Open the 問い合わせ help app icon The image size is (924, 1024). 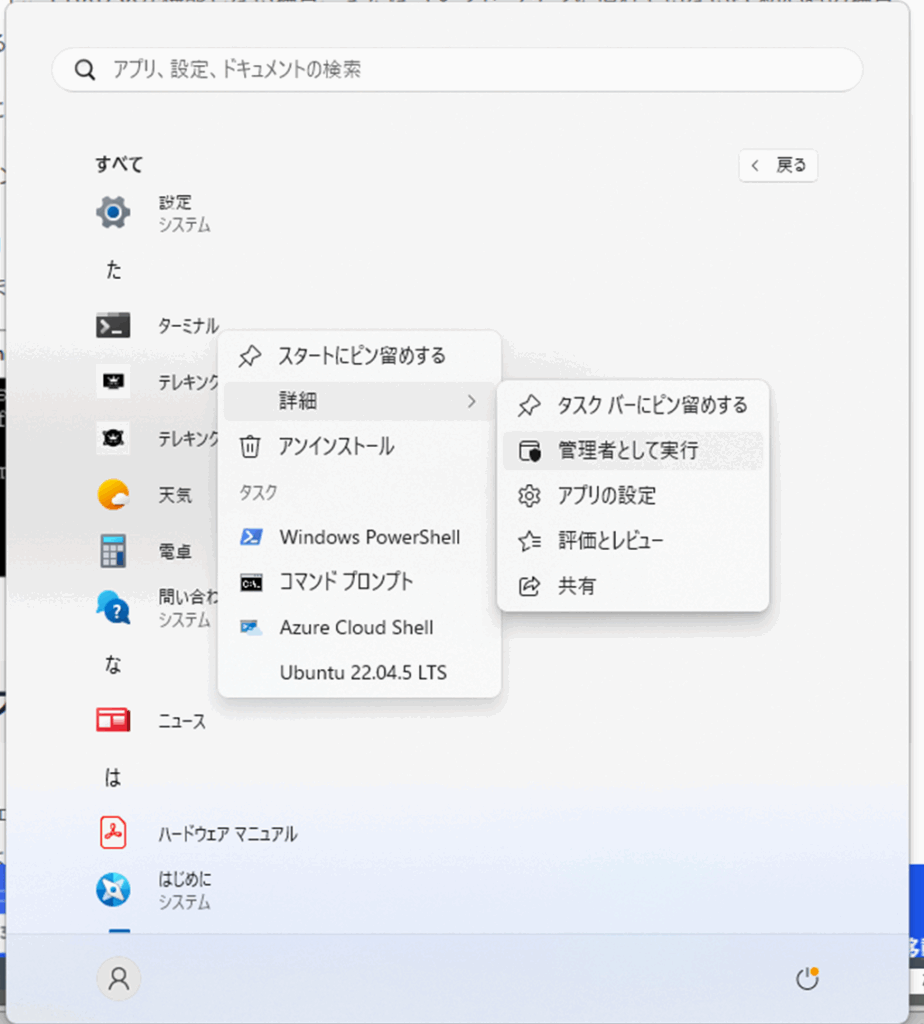[113, 607]
